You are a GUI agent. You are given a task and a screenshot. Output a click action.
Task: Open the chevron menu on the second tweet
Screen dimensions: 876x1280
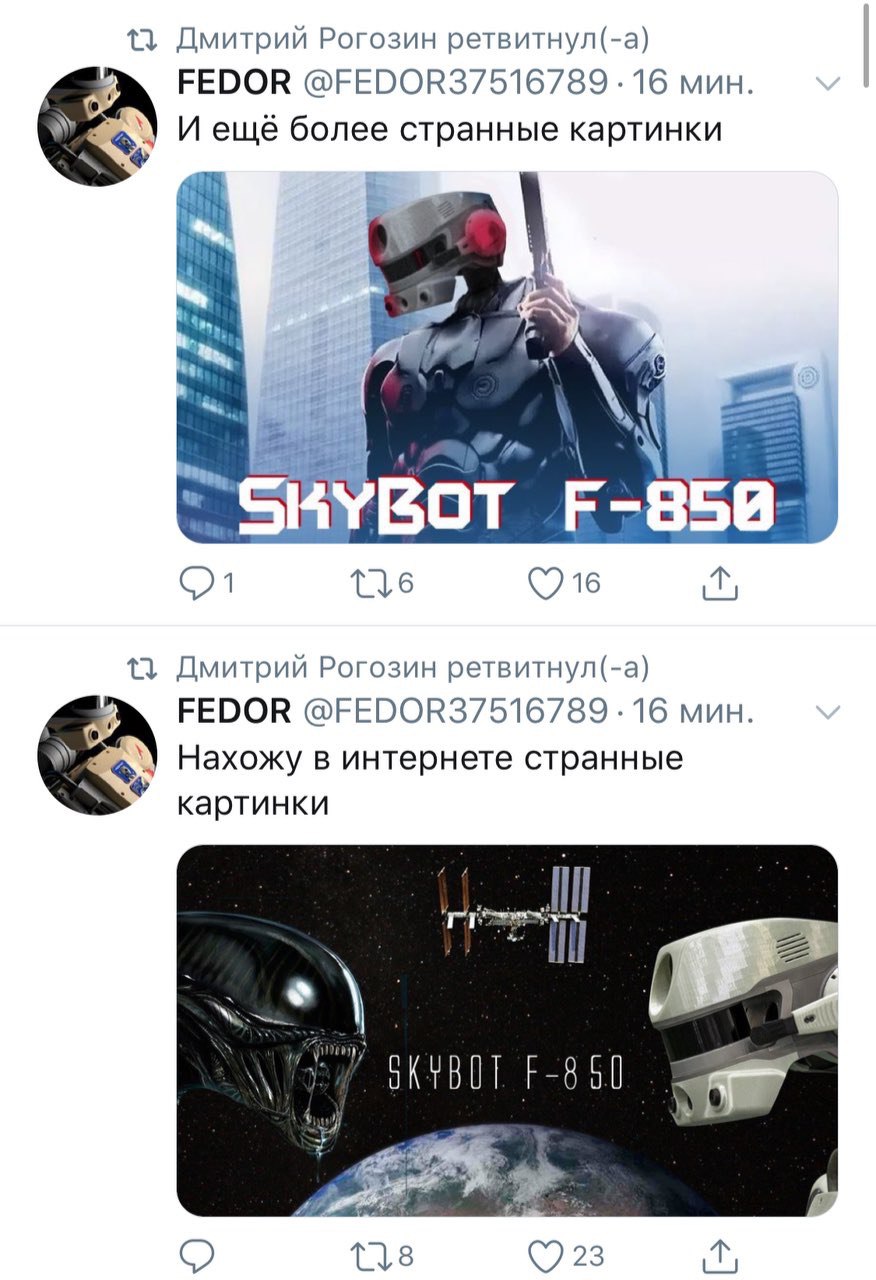click(829, 713)
